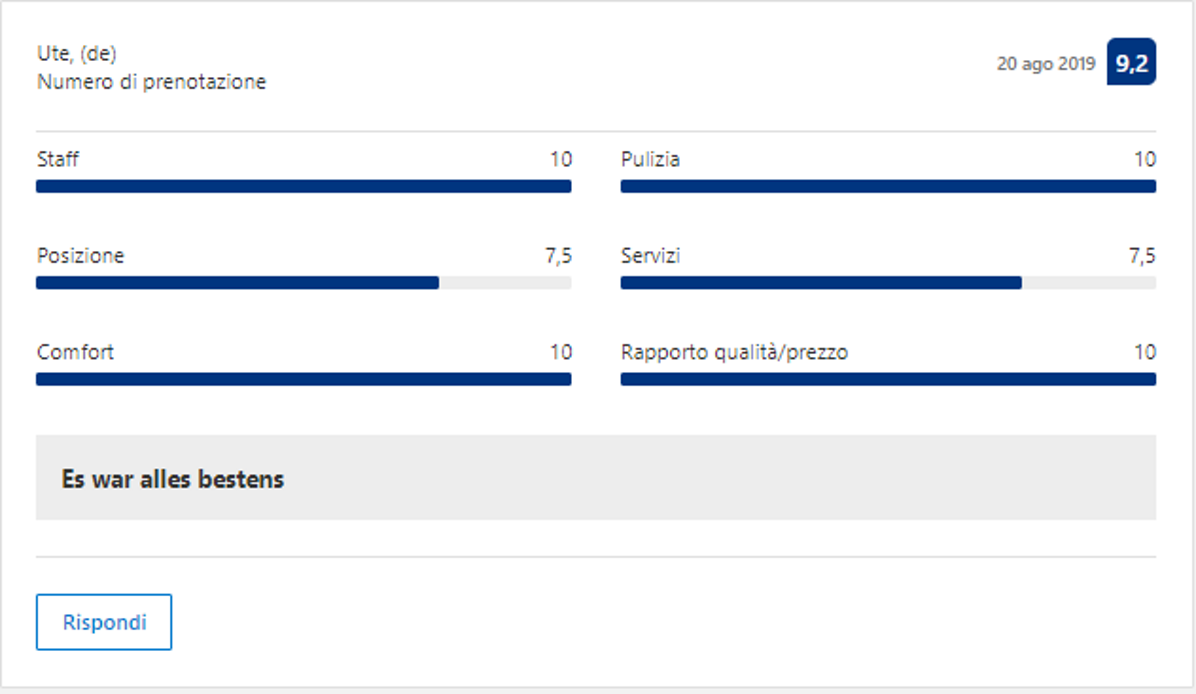Image resolution: width=1196 pixels, height=694 pixels.
Task: Click the Rispondi button
Action: click(104, 622)
